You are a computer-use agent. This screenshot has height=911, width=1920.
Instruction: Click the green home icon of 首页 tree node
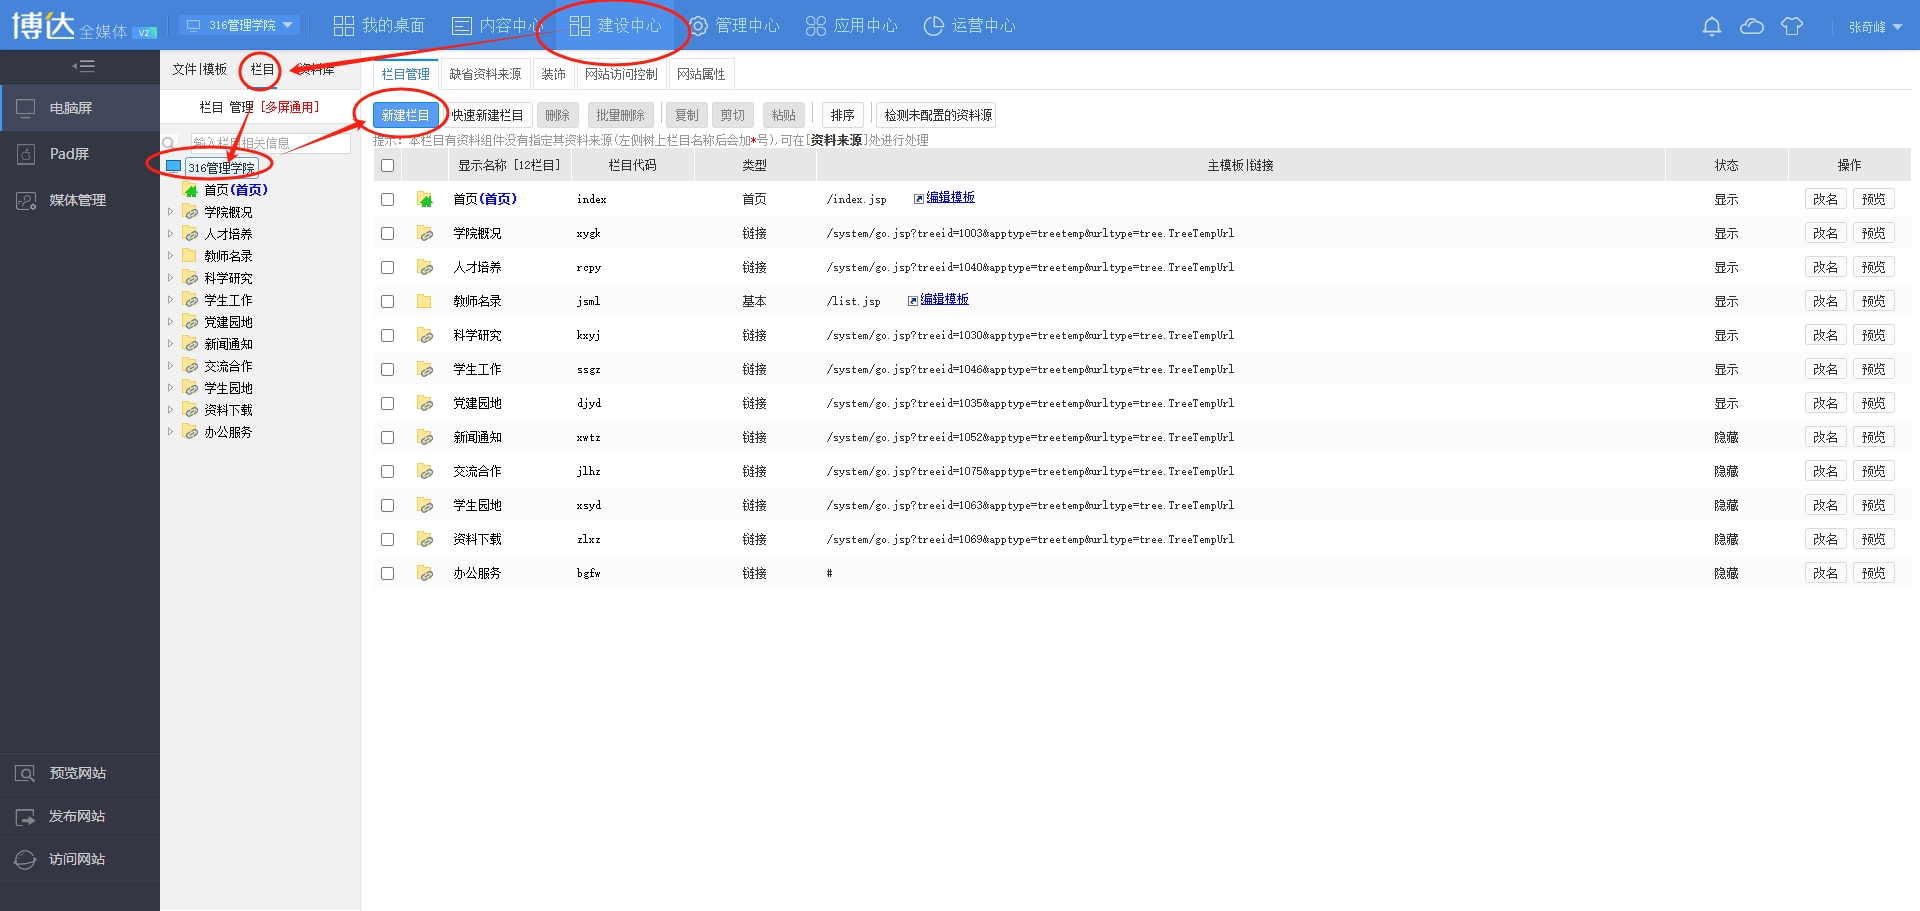point(190,190)
